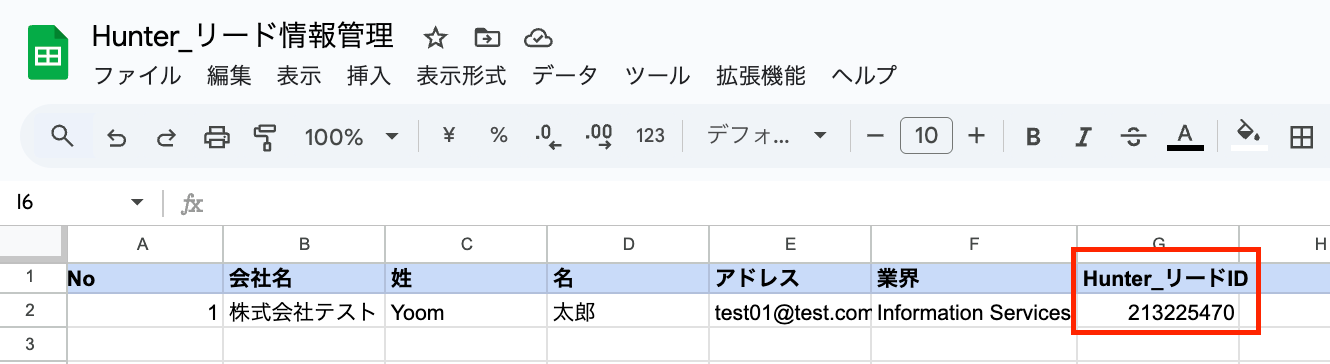Viewport: 1330px width, 364px height.
Task: Star the Hunter_リード情報管理 document
Action: pos(435,38)
